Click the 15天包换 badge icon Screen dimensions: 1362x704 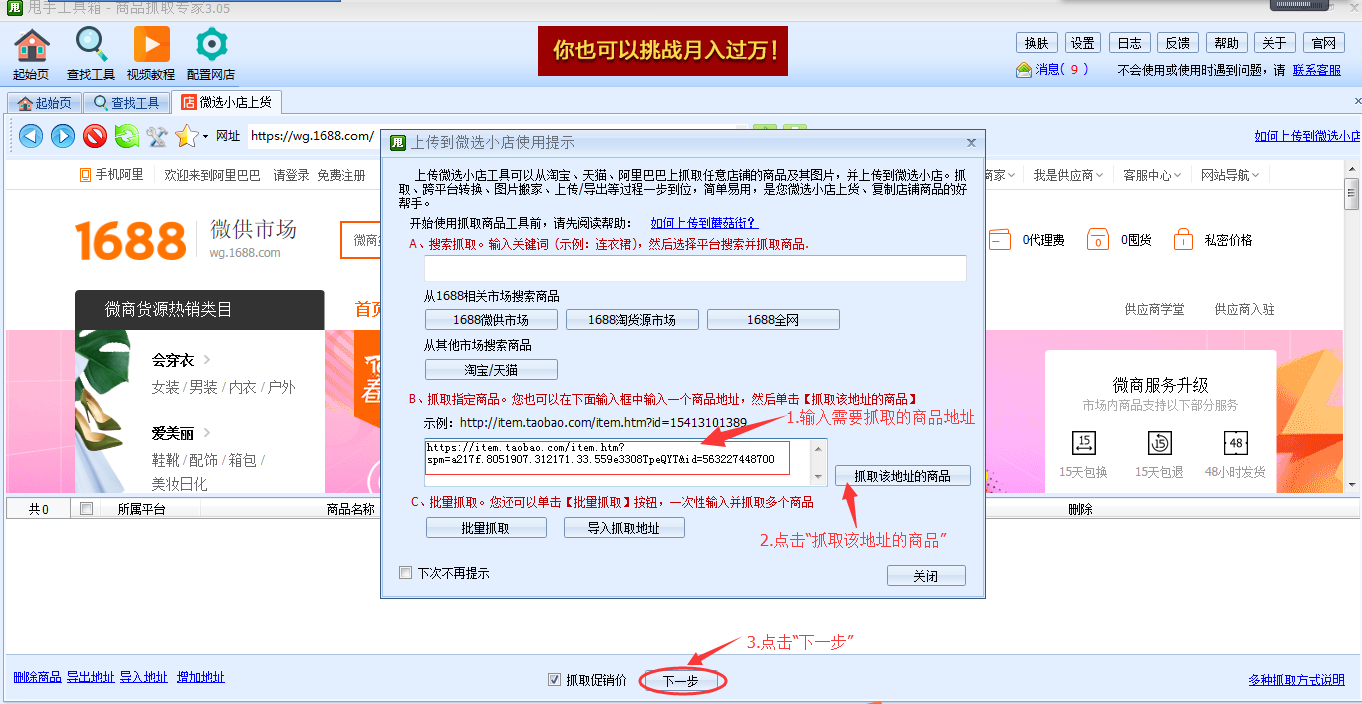[1084, 443]
